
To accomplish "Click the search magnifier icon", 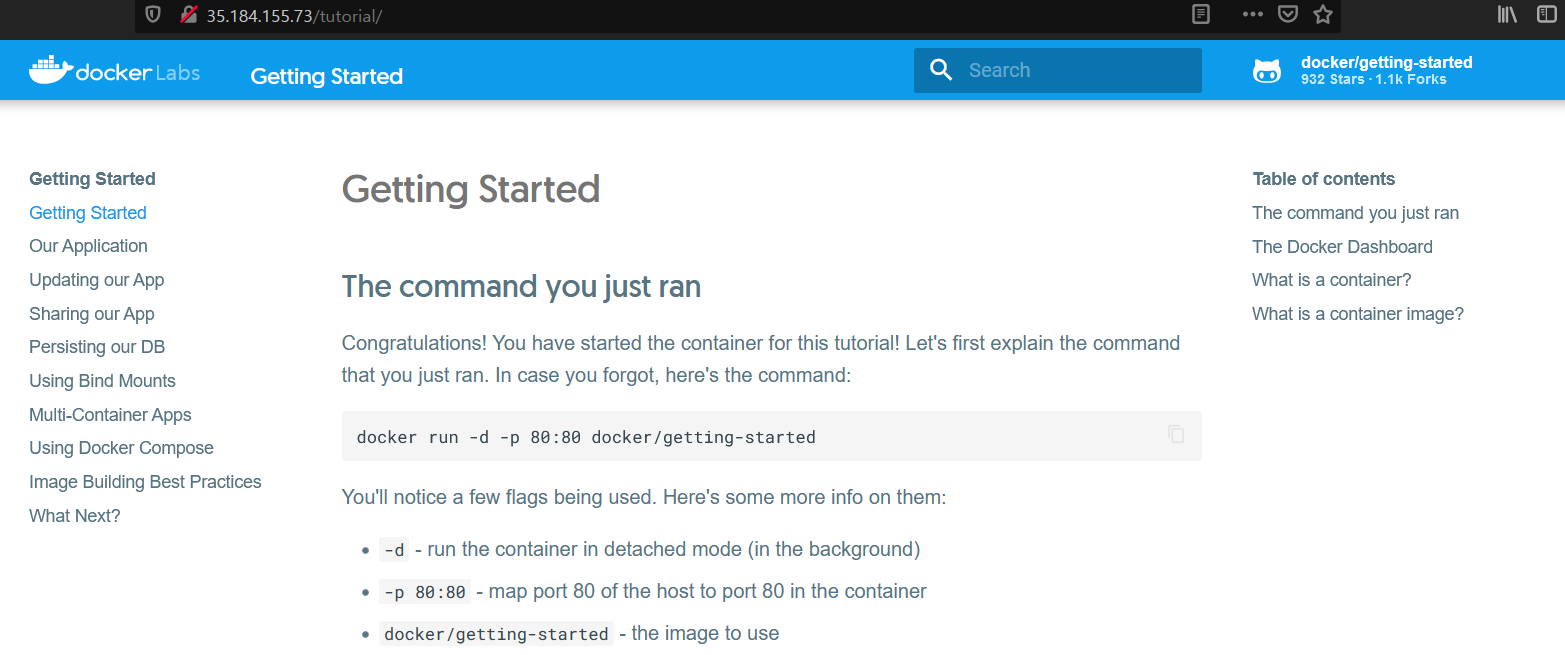I will coord(941,70).
